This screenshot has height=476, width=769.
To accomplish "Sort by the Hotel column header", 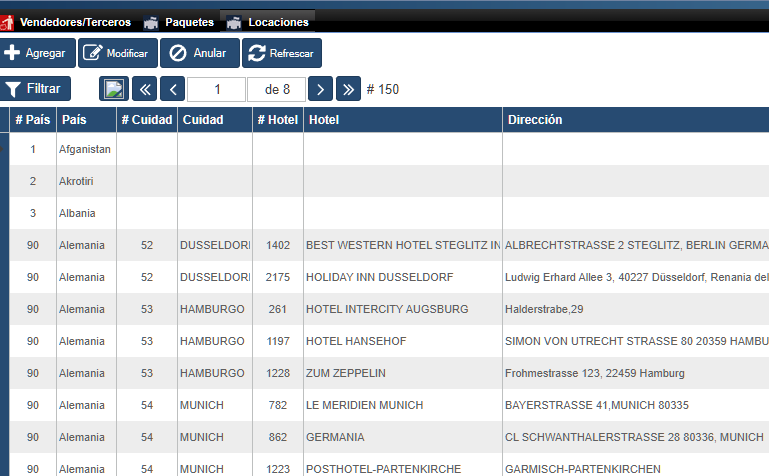I will click(402, 120).
